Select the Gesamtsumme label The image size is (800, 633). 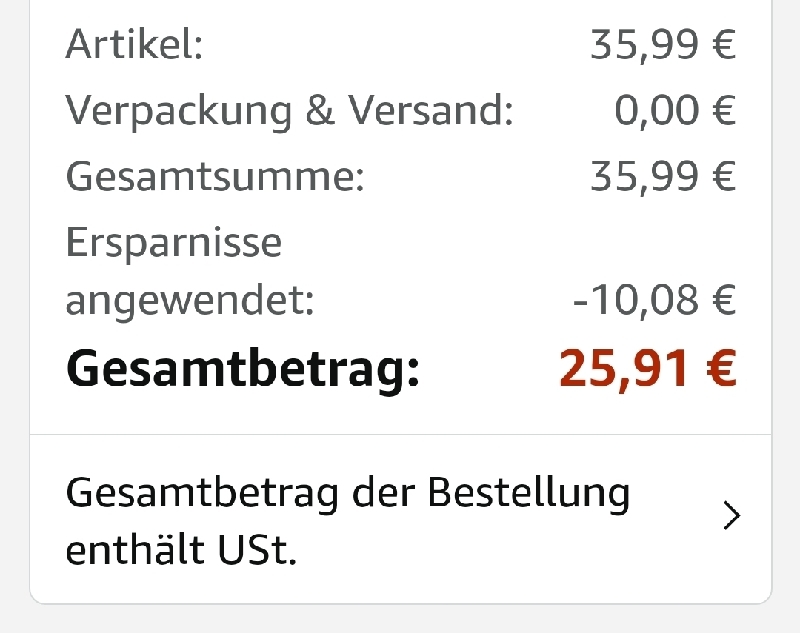215,176
